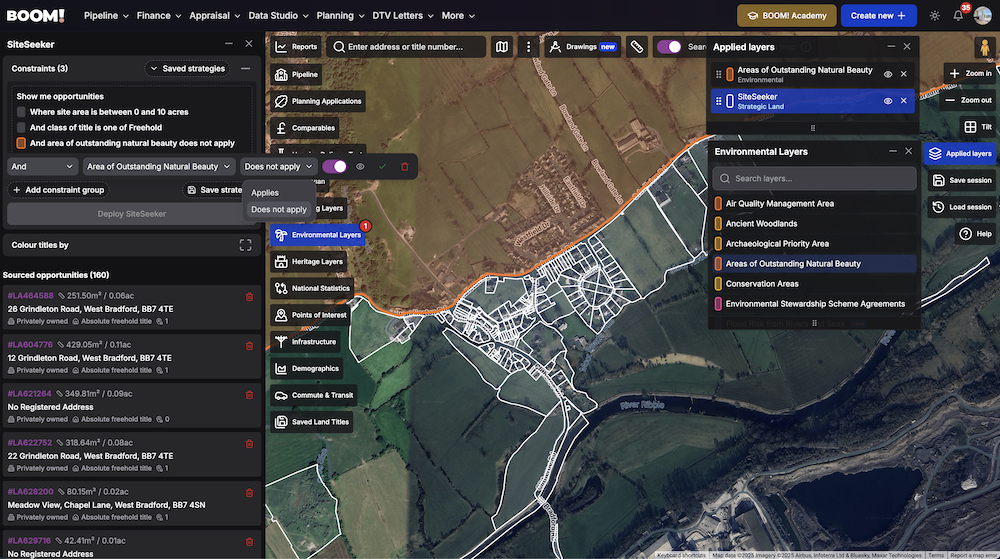Image resolution: width=1000 pixels, height=559 pixels.
Task: Open the DTV Letters menu
Action: click(x=403, y=15)
